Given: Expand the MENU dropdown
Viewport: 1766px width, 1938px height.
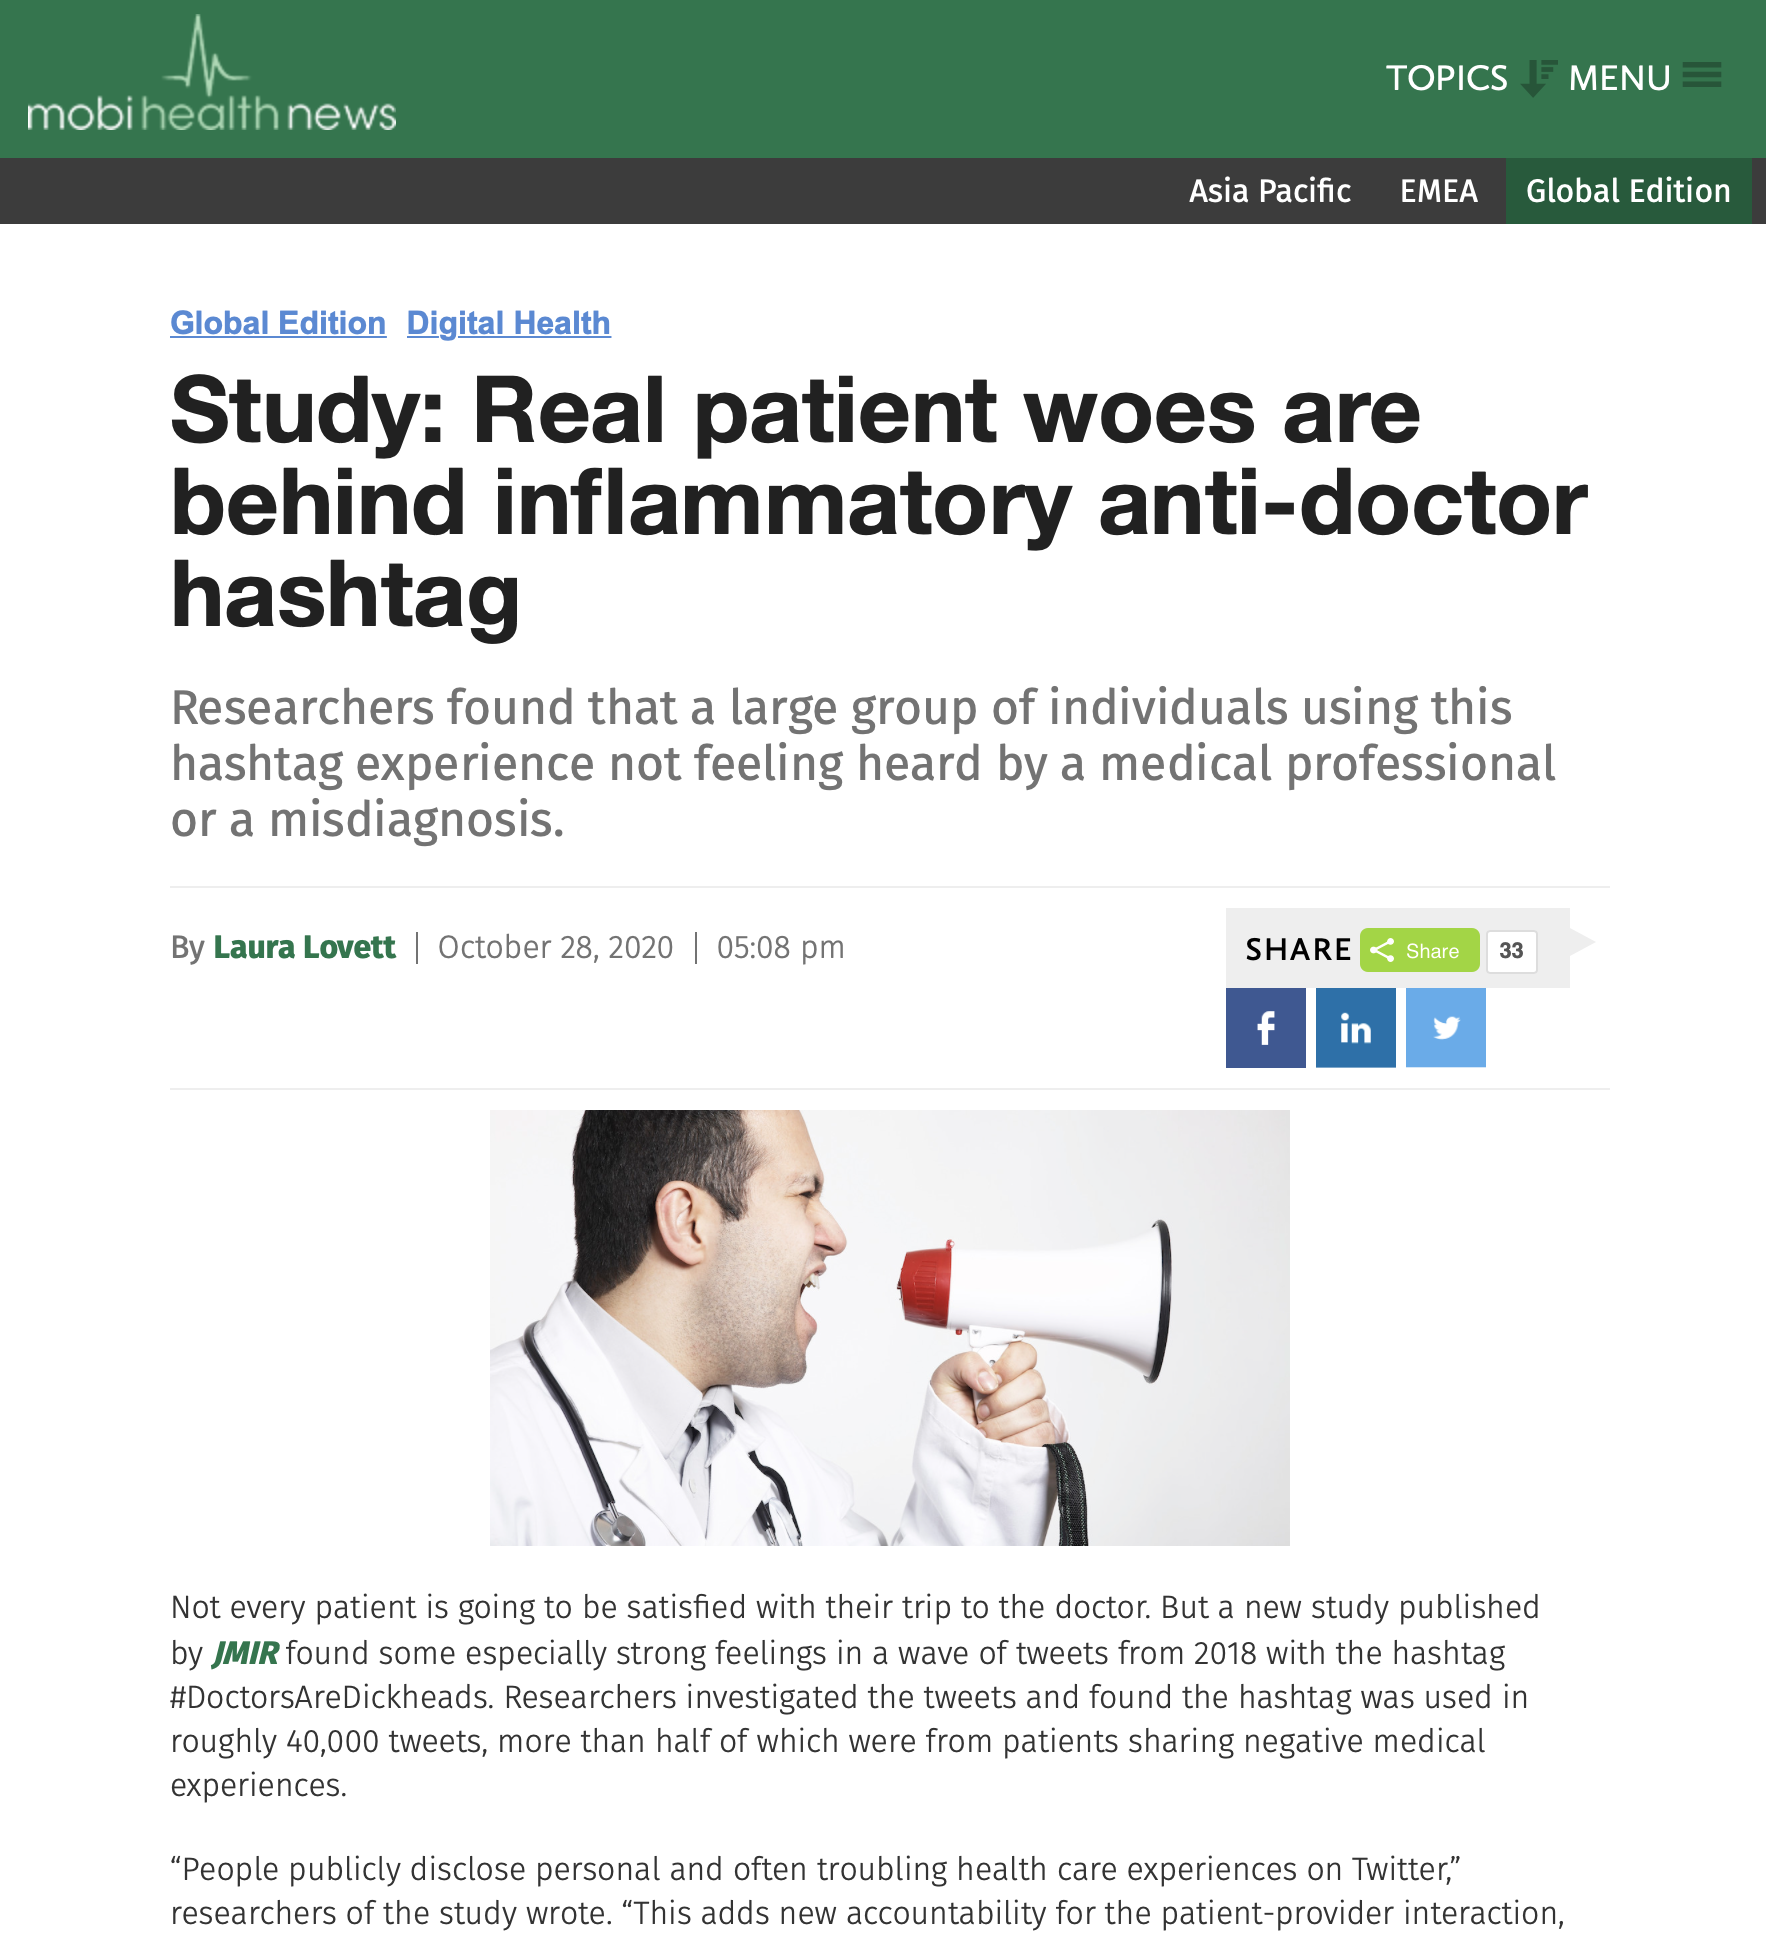Looking at the screenshot, I should [1619, 78].
